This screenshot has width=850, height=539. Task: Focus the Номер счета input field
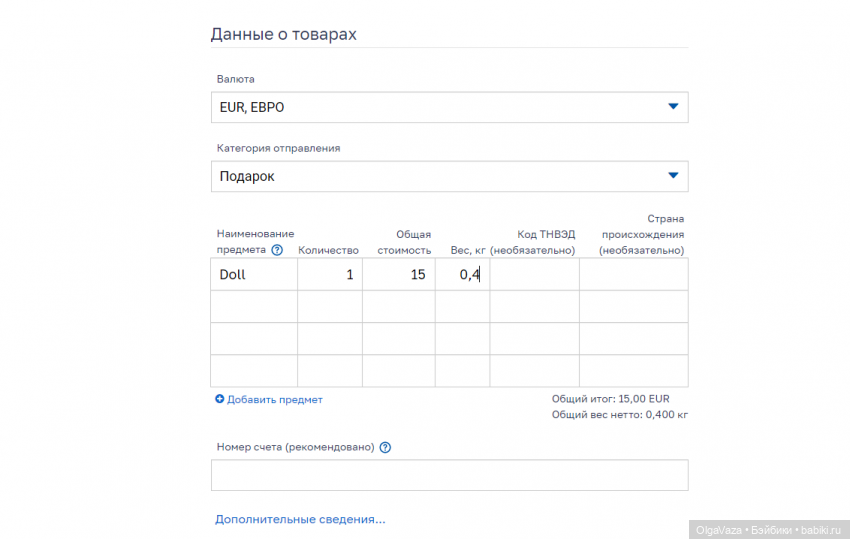[449, 475]
